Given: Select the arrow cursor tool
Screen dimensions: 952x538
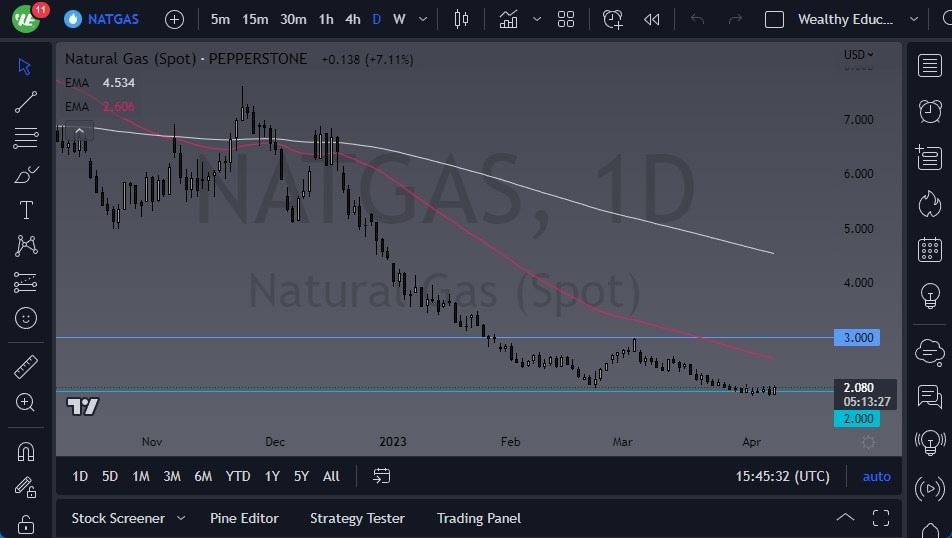Looking at the screenshot, I should pyautogui.click(x=25, y=66).
